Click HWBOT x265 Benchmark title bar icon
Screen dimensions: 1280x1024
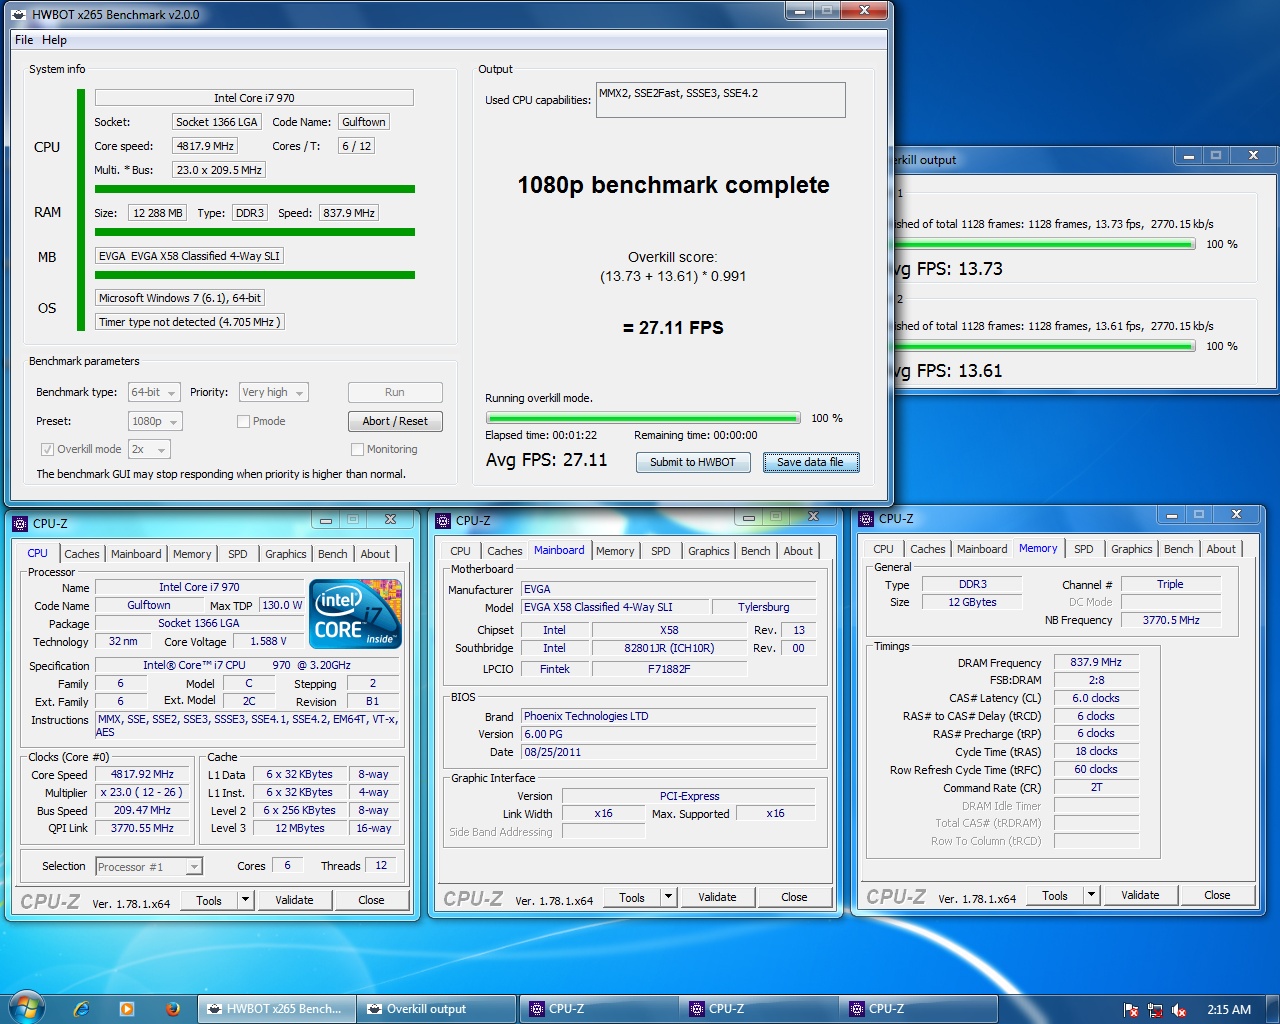[19, 14]
